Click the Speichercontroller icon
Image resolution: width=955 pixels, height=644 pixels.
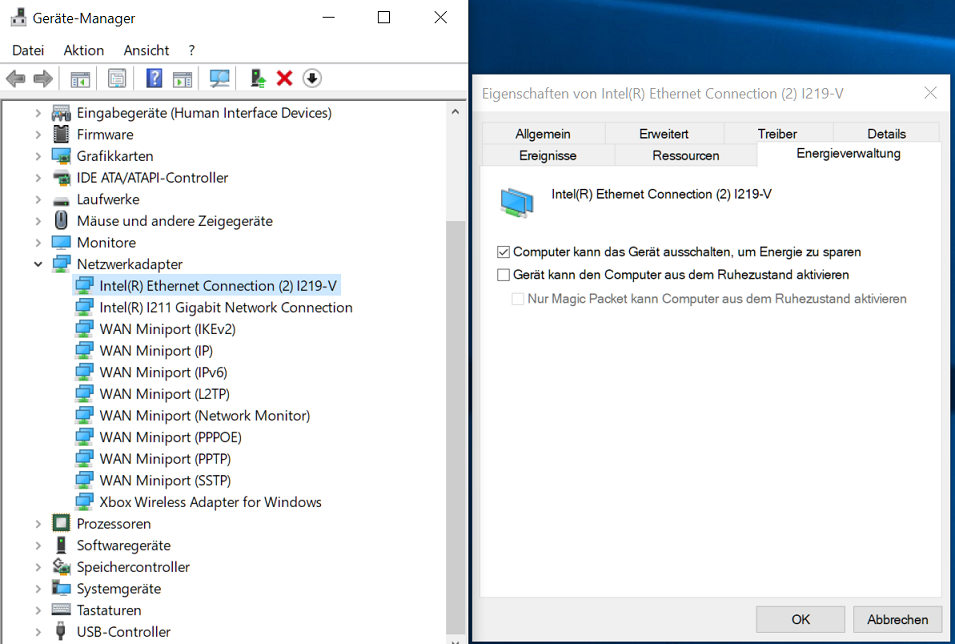click(61, 567)
